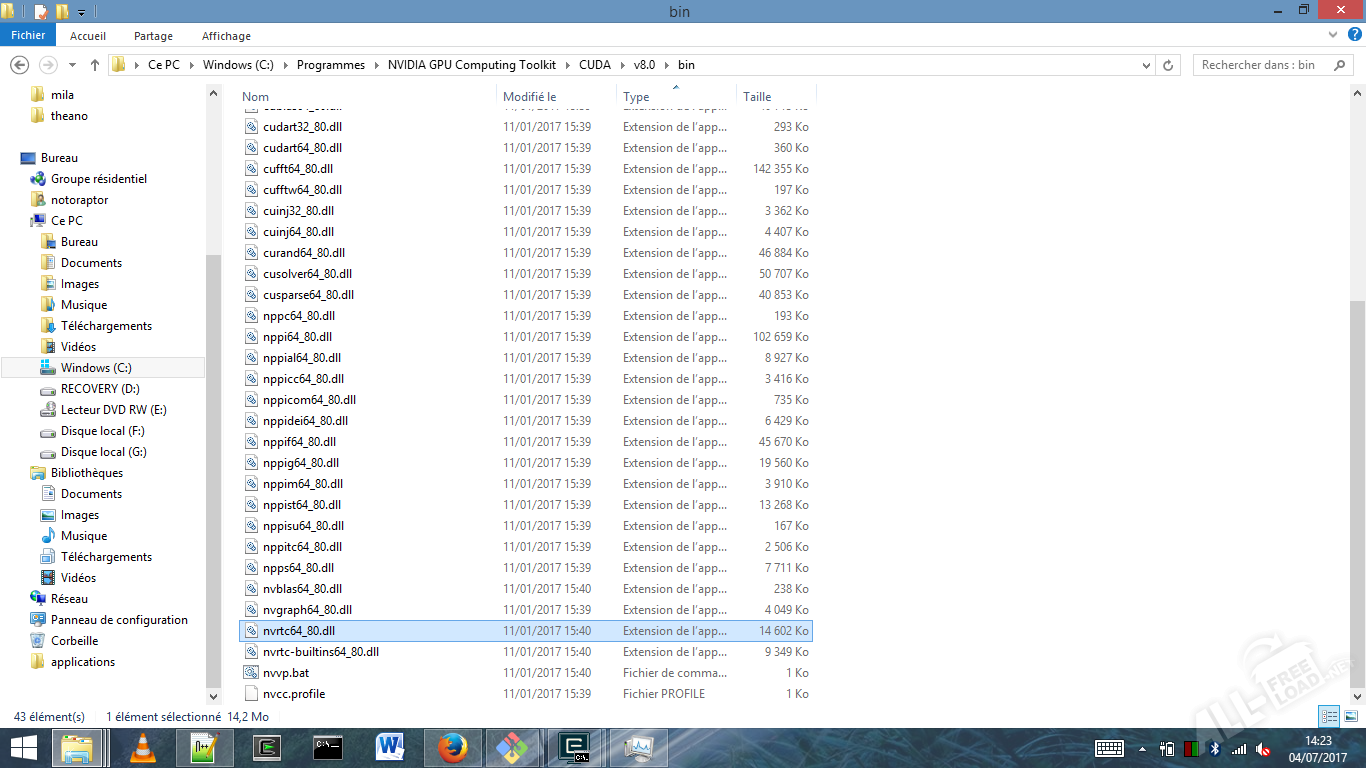
Task: Open the recent locations dropdown arrow
Action: pos(72,65)
